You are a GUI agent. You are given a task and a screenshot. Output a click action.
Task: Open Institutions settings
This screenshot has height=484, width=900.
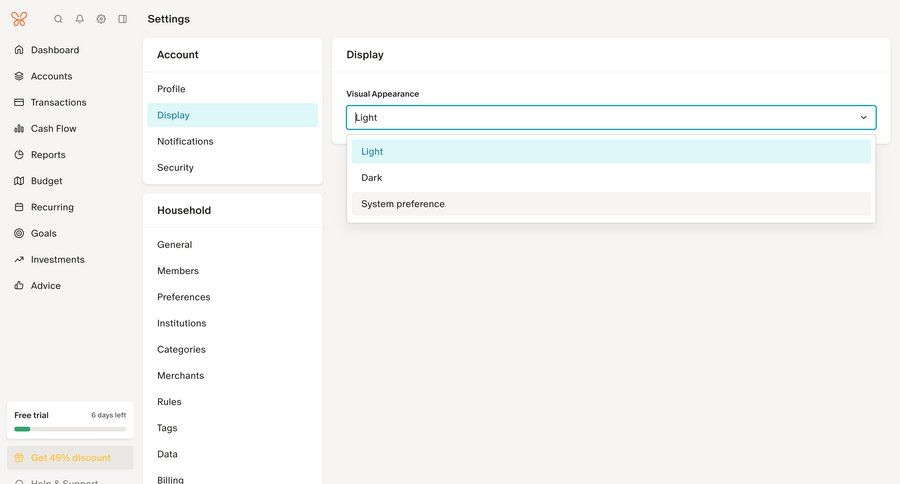(x=232, y=323)
